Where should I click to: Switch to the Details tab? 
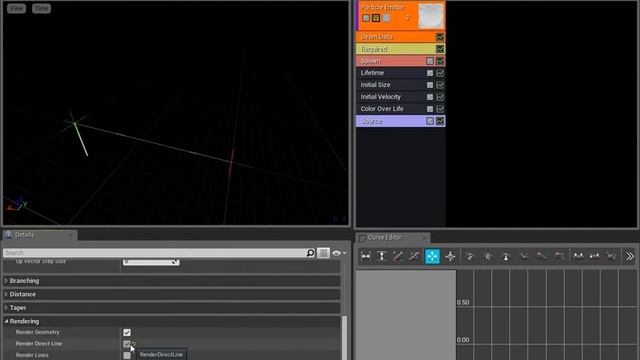coord(40,235)
